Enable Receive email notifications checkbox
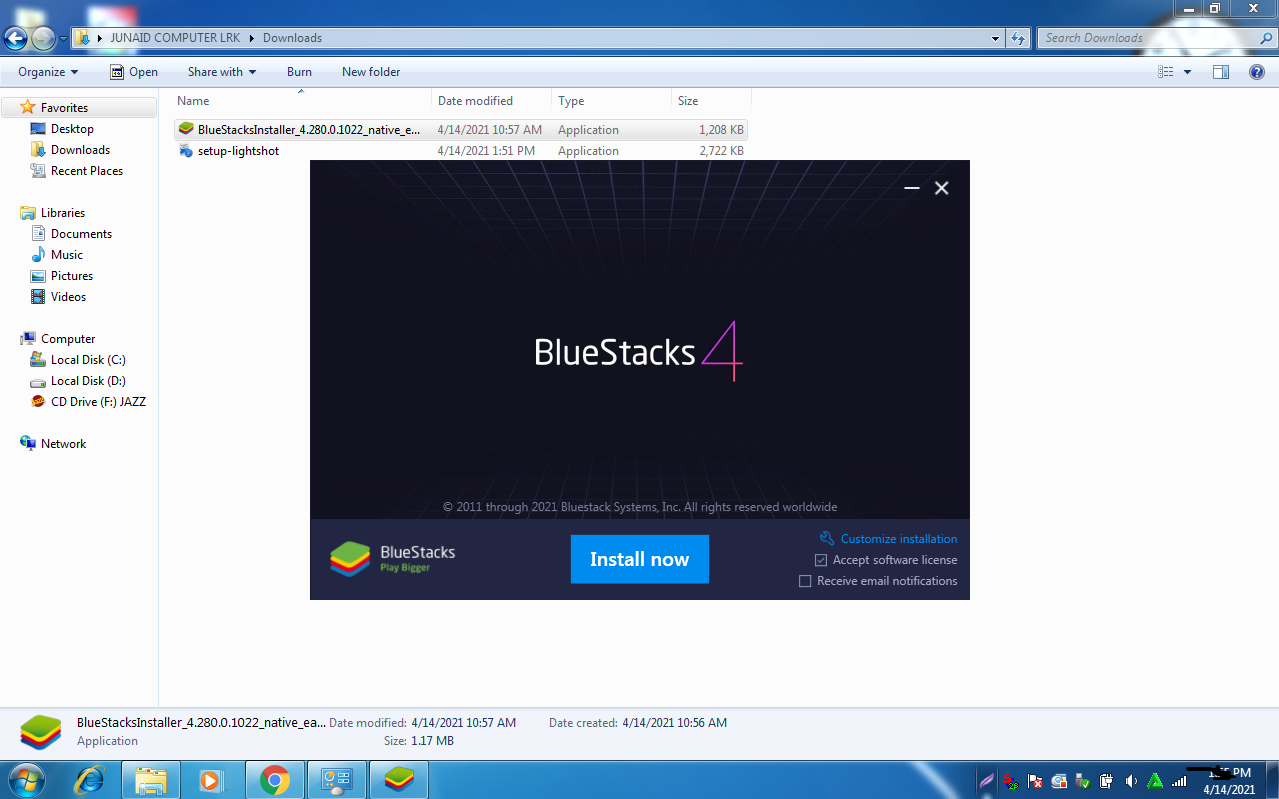This screenshot has height=799, width=1279. pos(805,581)
